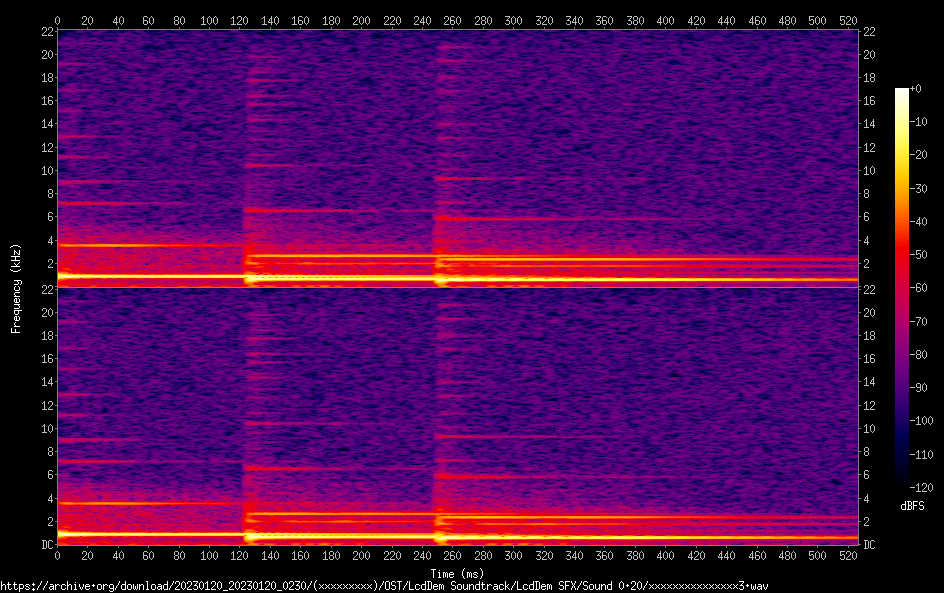Click the 0 tick on the top time axis
Screen dimensions: 944x593
click(x=58, y=20)
